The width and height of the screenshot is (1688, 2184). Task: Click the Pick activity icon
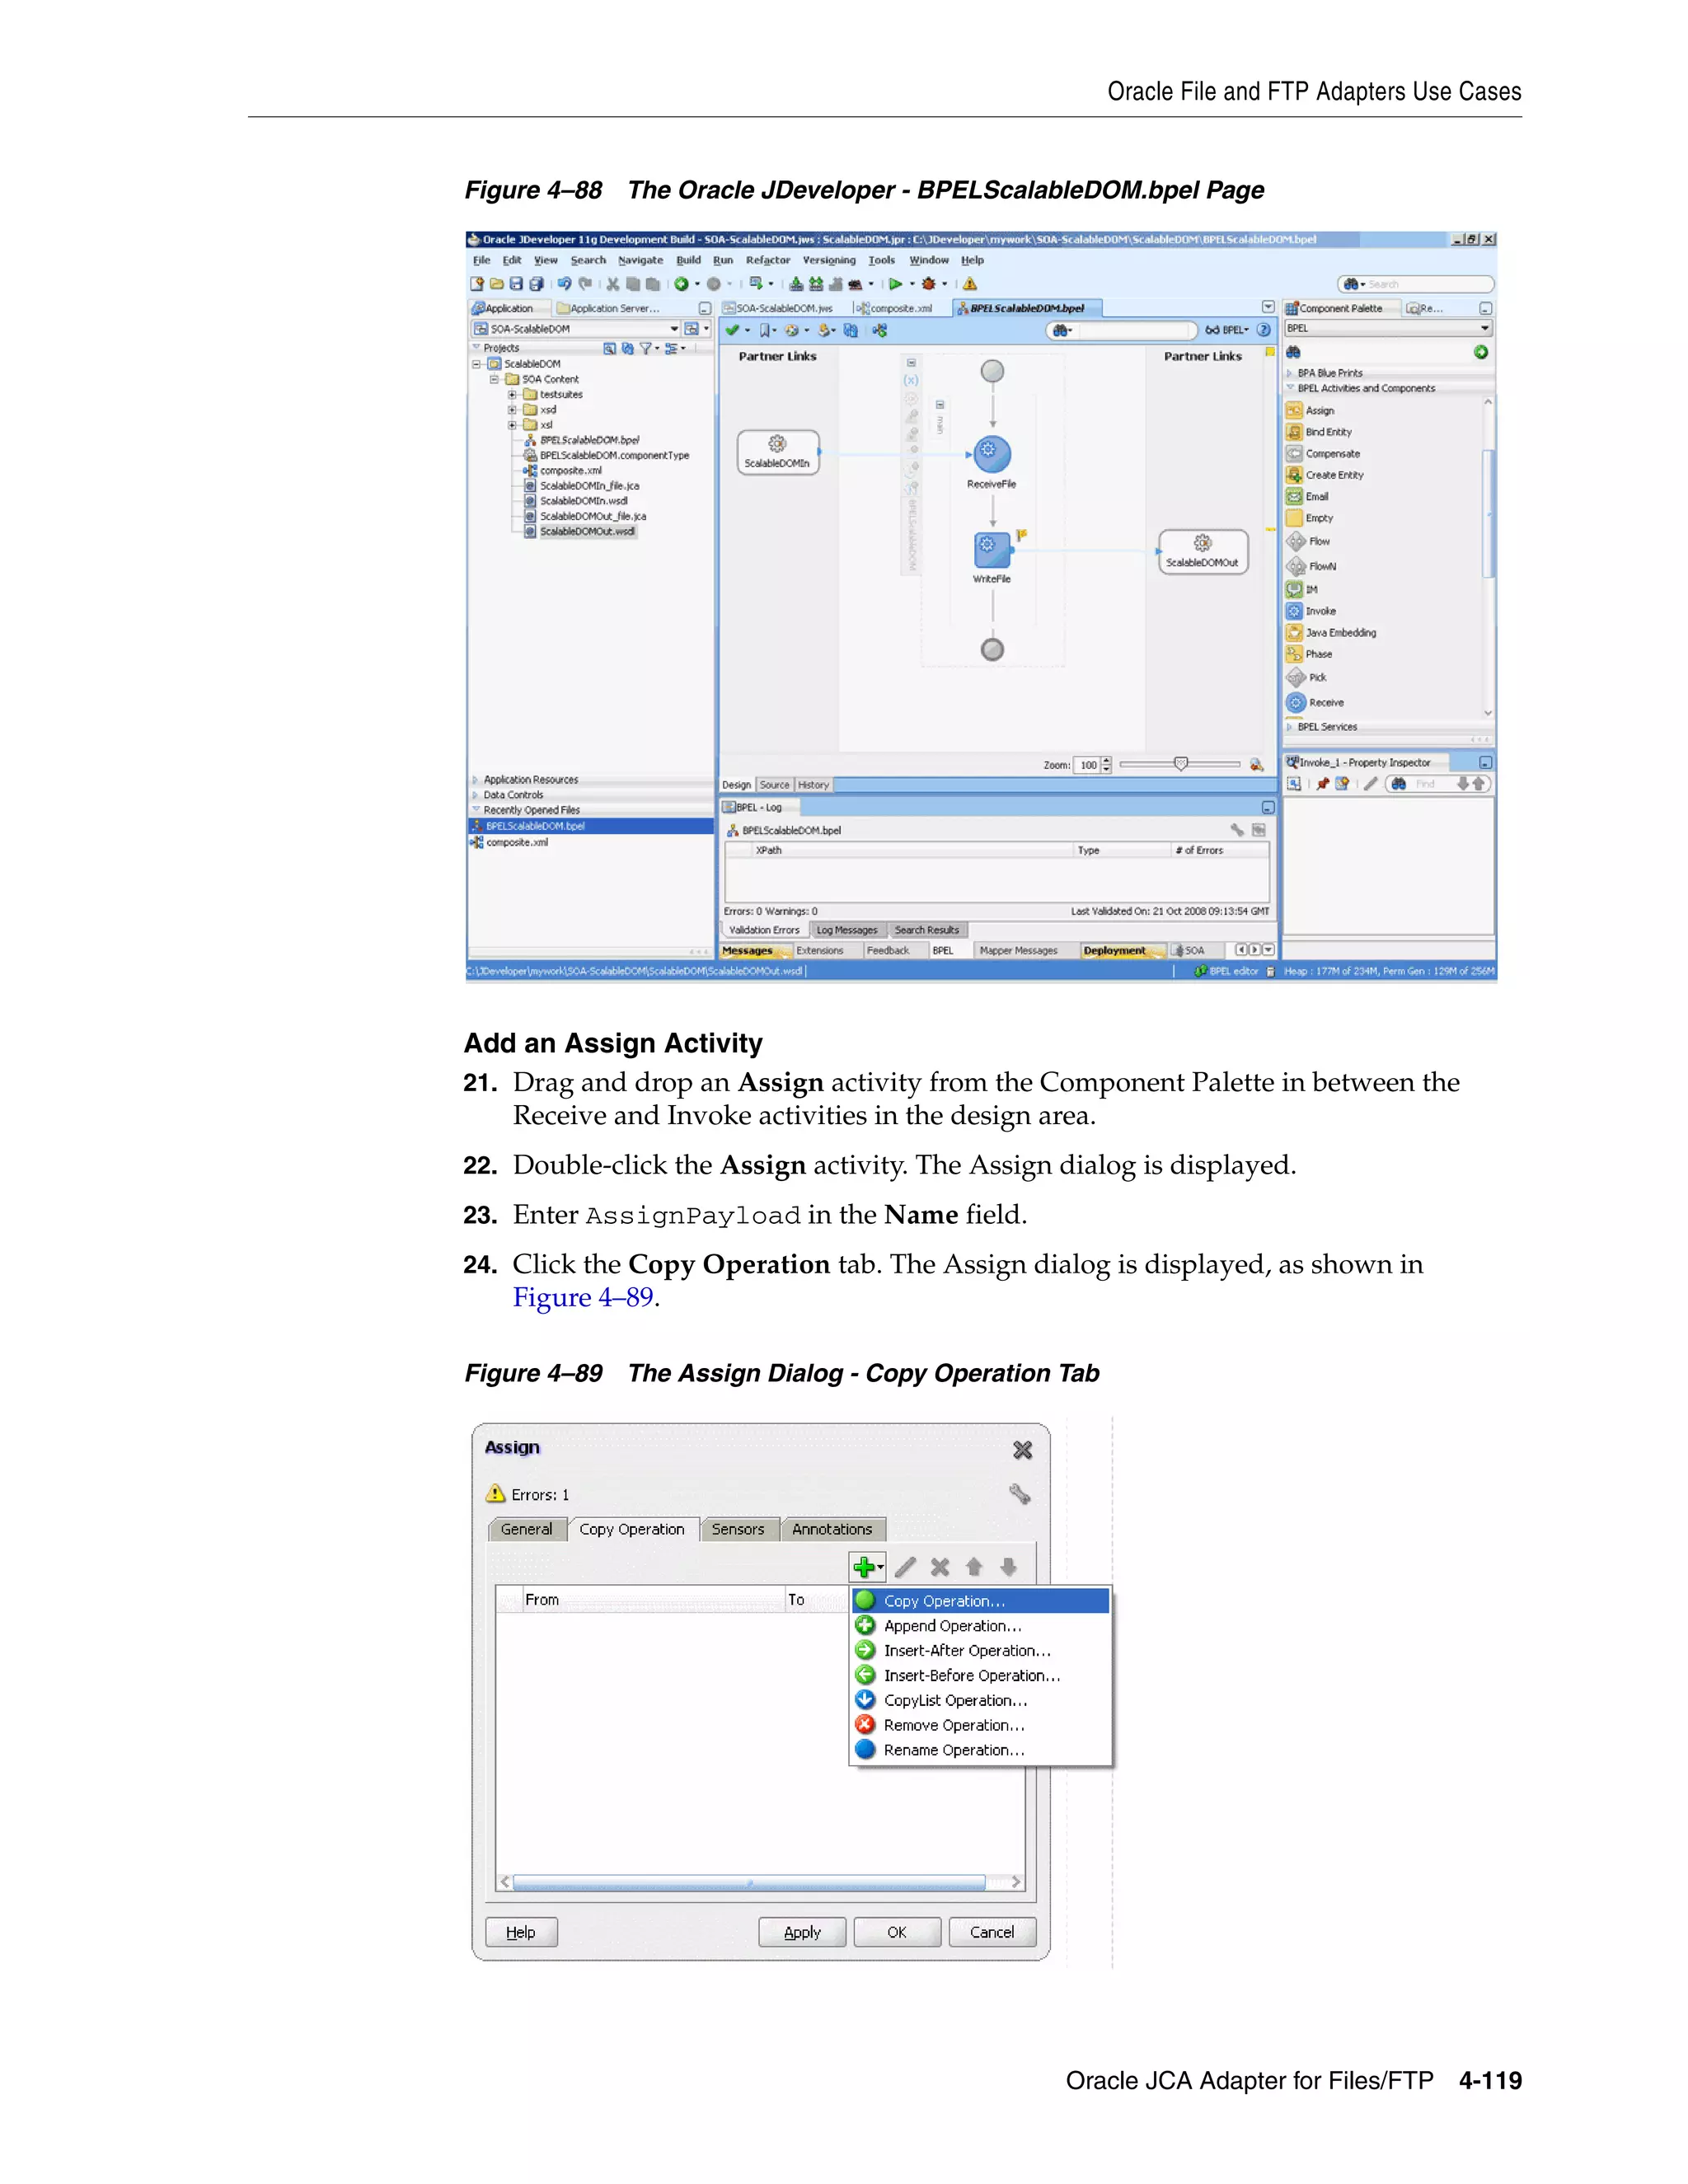coord(1296,677)
